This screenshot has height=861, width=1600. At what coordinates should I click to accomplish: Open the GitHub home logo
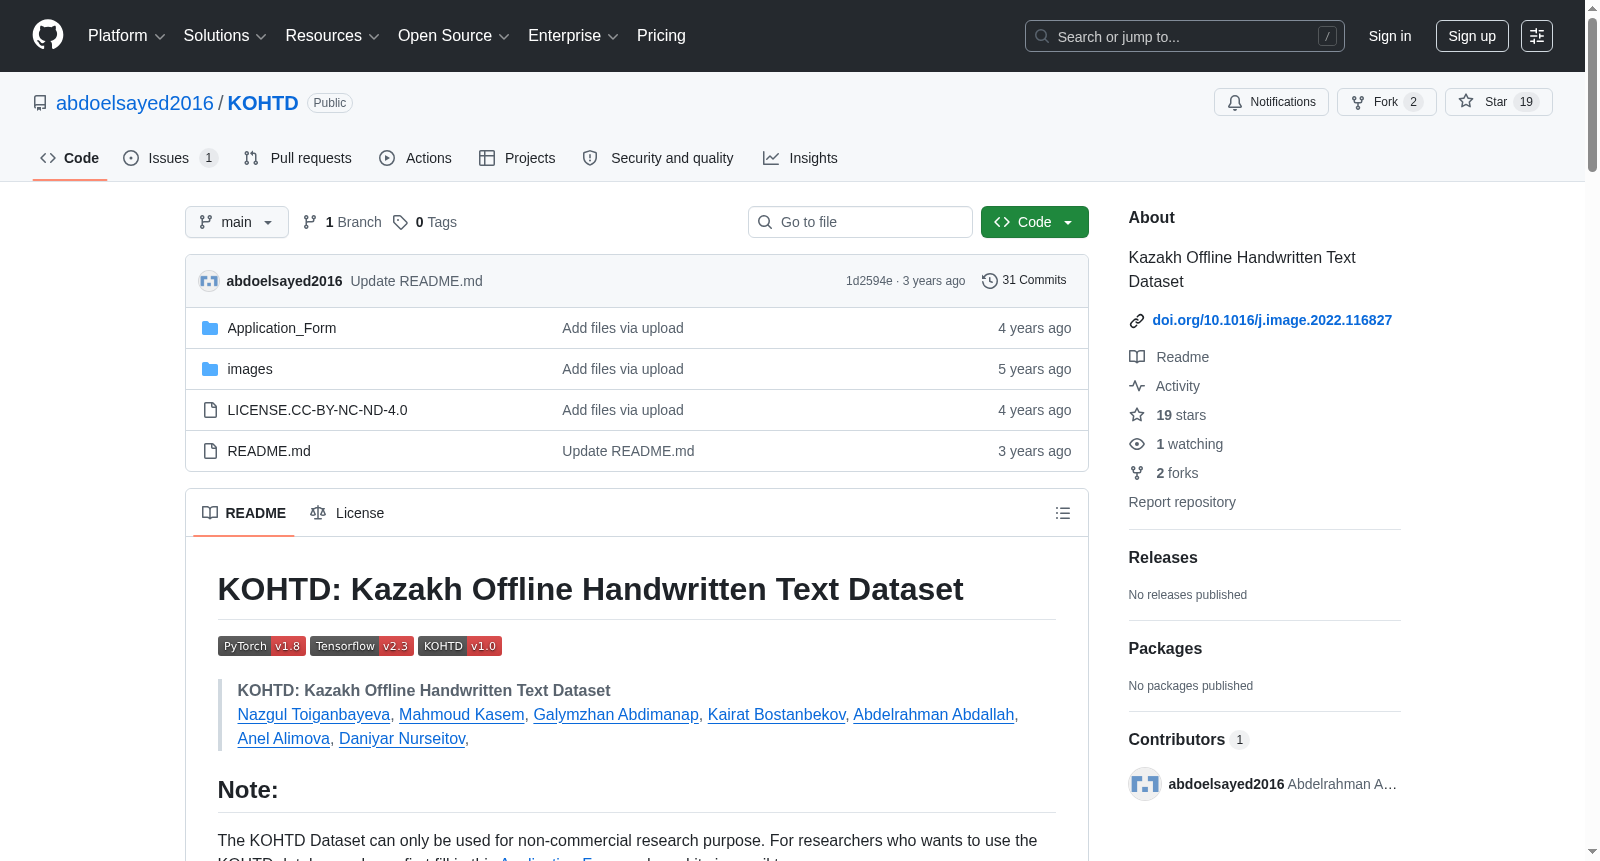pos(48,35)
